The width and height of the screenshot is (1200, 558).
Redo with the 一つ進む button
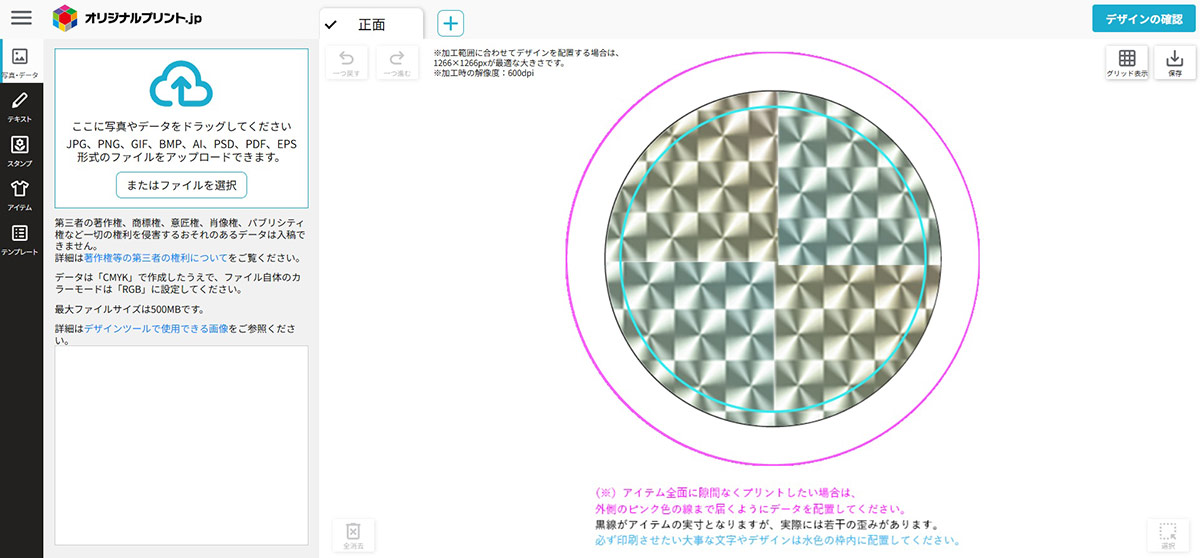pos(397,62)
